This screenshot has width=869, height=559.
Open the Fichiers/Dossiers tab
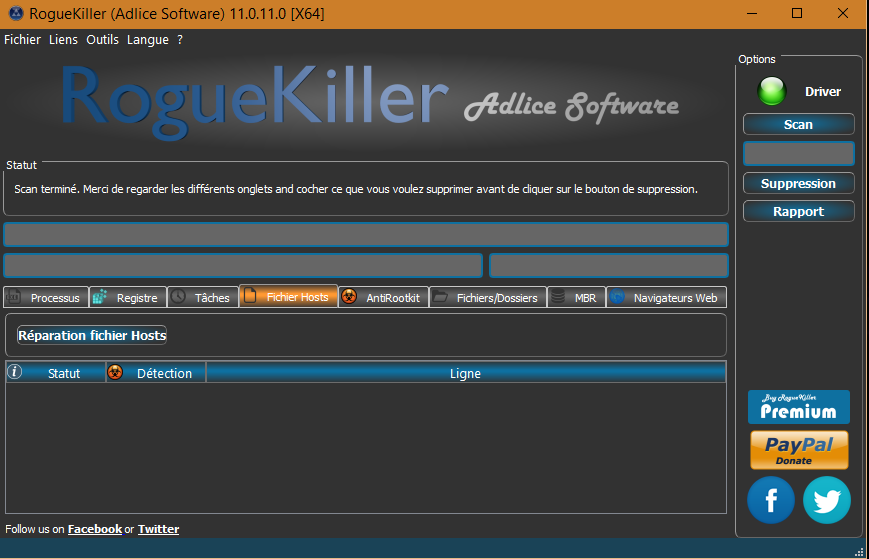488,298
